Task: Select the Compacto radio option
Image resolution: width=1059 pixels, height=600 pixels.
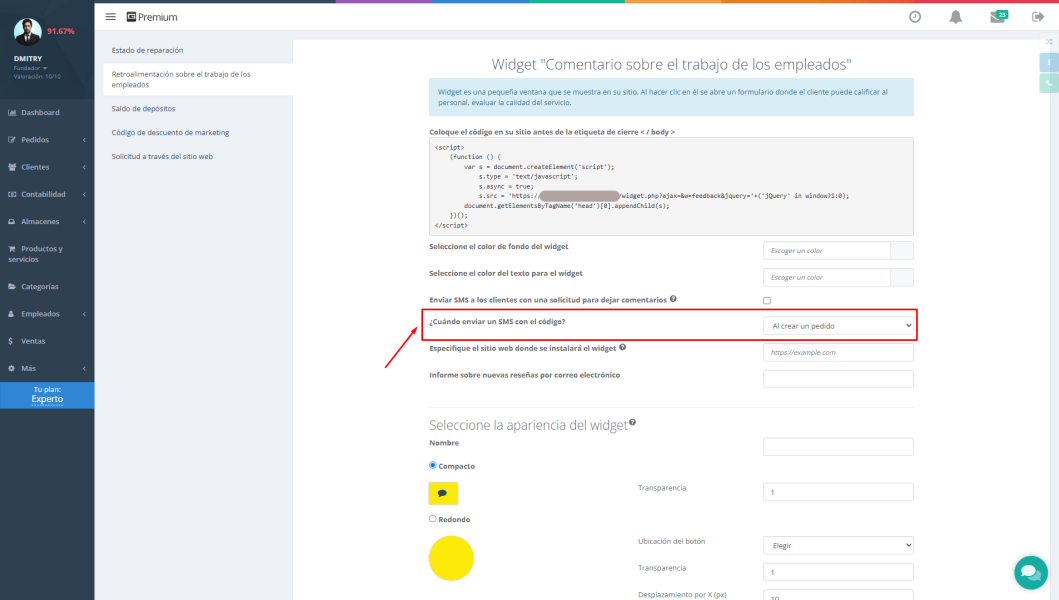Action: coord(433,465)
